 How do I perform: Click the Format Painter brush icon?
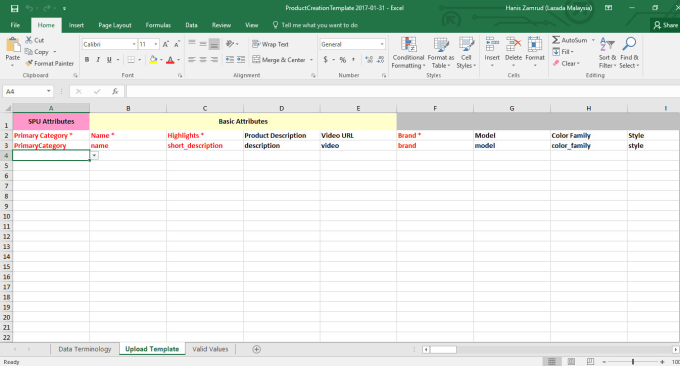click(29, 63)
